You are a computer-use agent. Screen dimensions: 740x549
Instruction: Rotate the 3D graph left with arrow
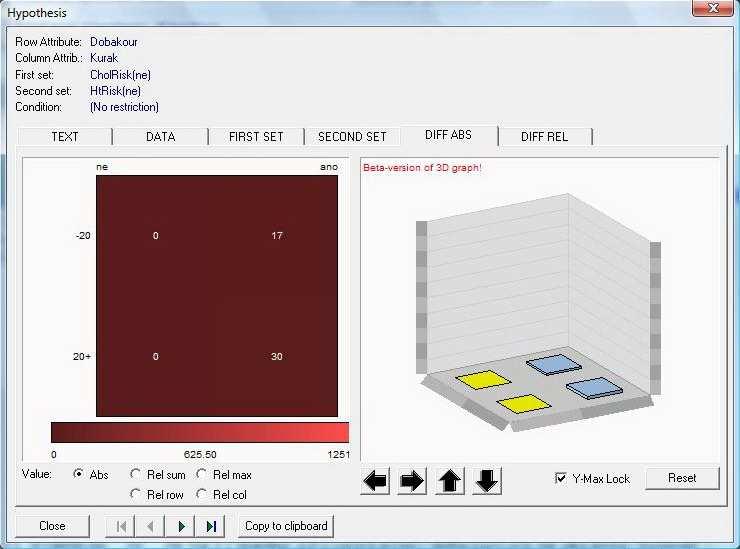375,481
